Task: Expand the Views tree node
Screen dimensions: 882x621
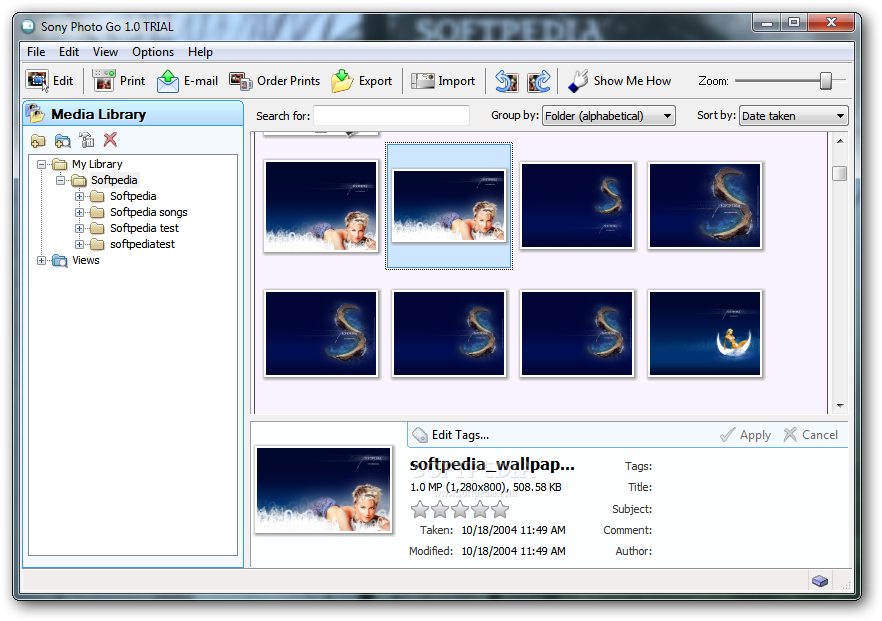Action: pyautogui.click(x=42, y=260)
